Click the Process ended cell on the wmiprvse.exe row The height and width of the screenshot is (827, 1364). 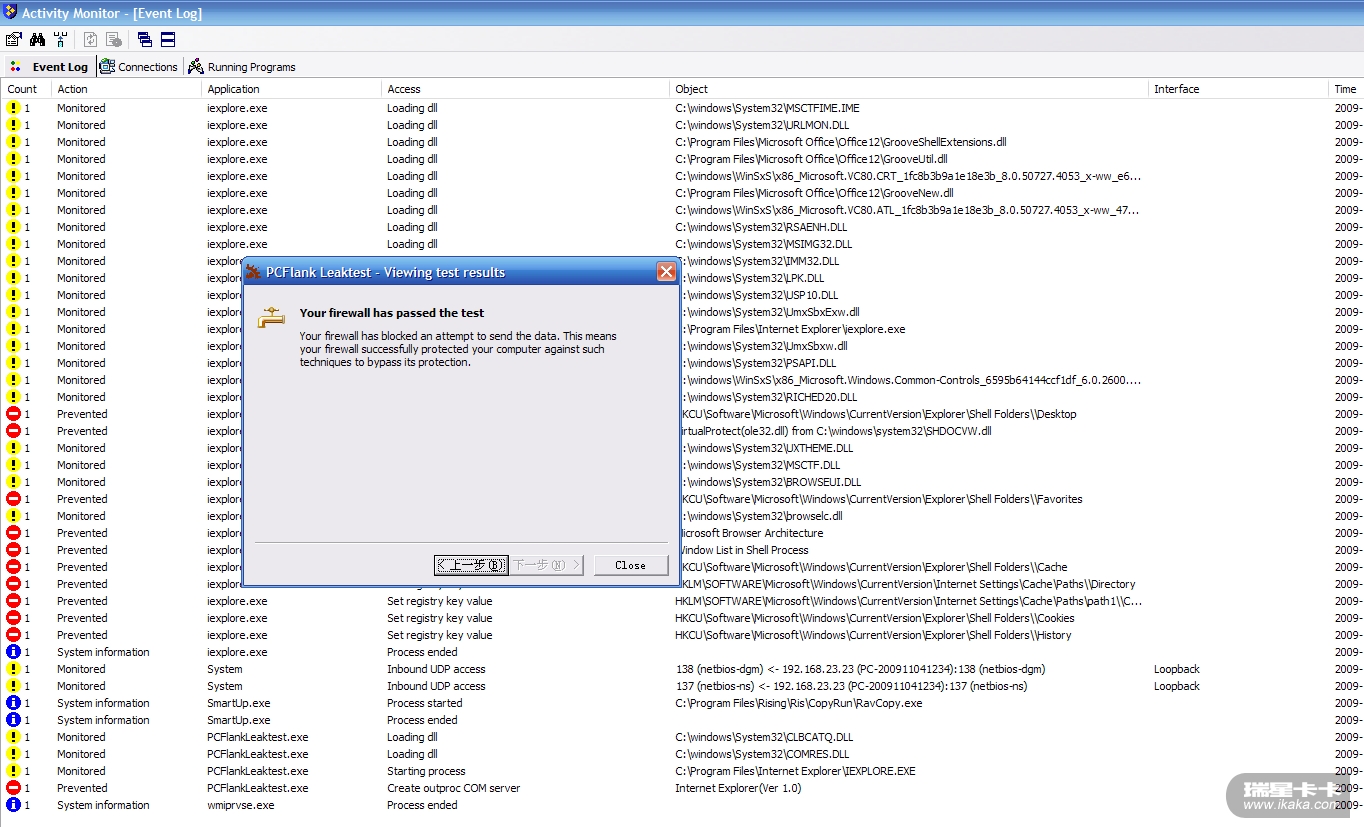click(x=422, y=805)
